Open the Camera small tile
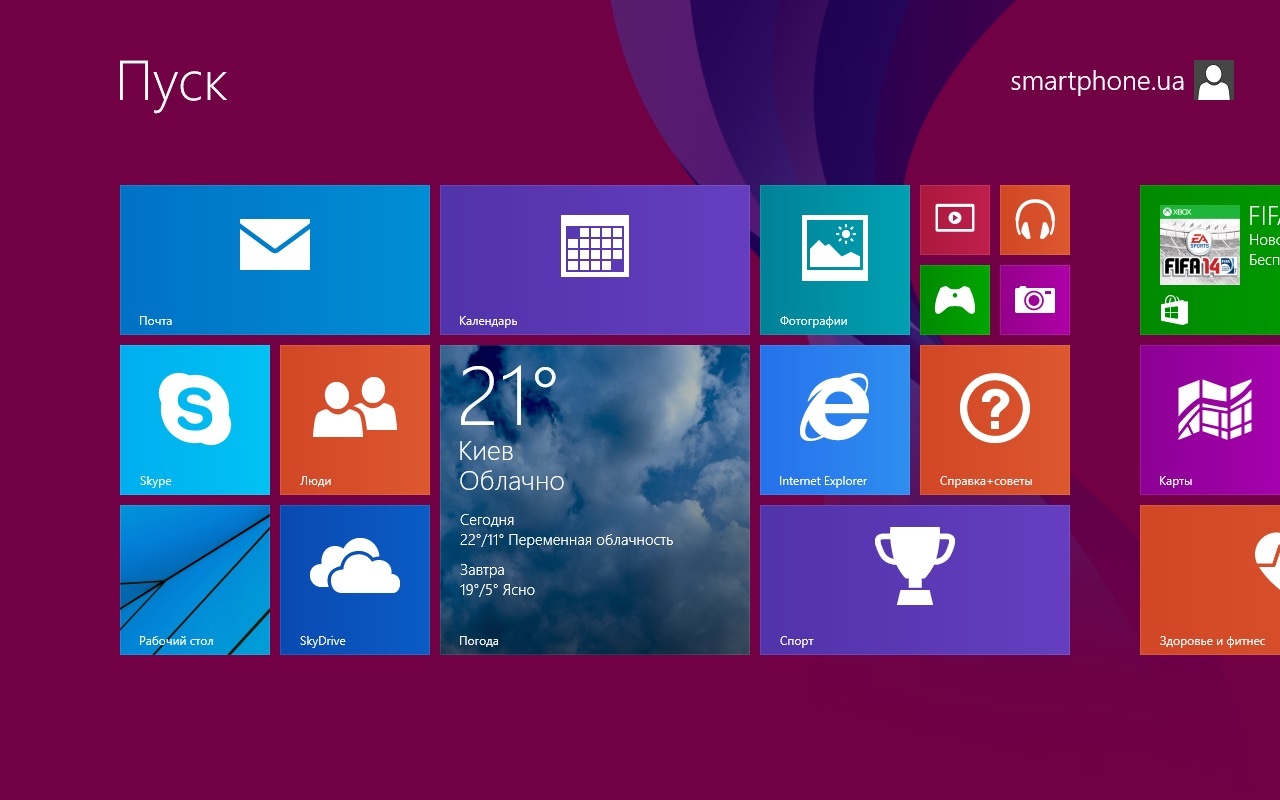The height and width of the screenshot is (800, 1280). [x=1034, y=299]
